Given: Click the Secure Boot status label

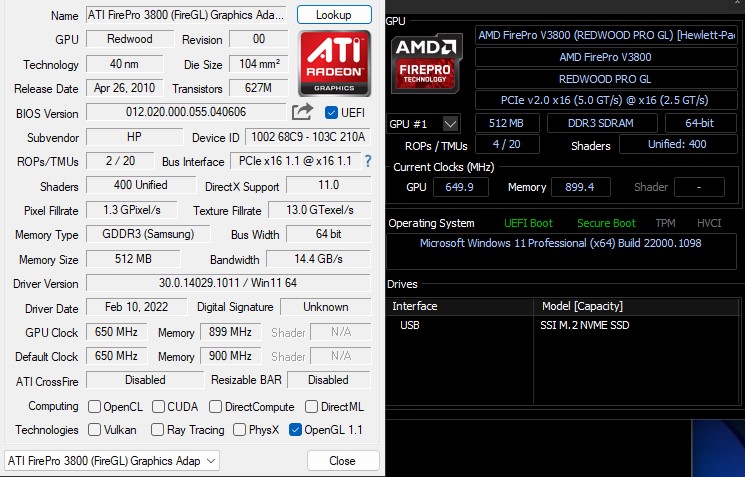Looking at the screenshot, I should 606,223.
